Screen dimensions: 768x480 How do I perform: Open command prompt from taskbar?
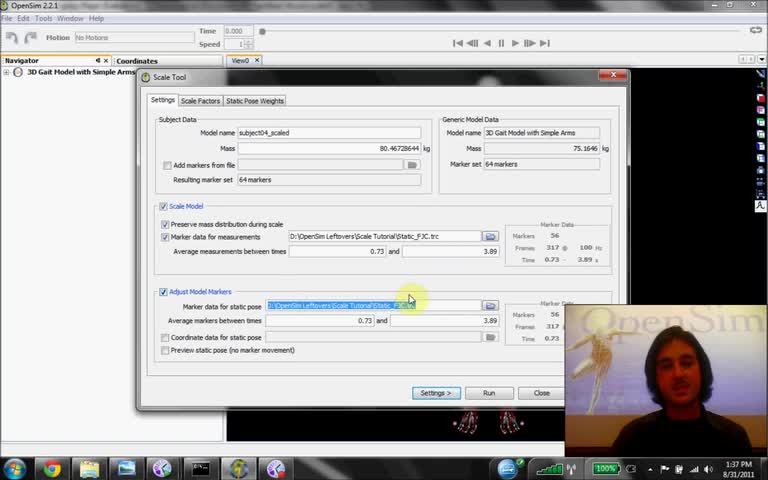(201, 469)
